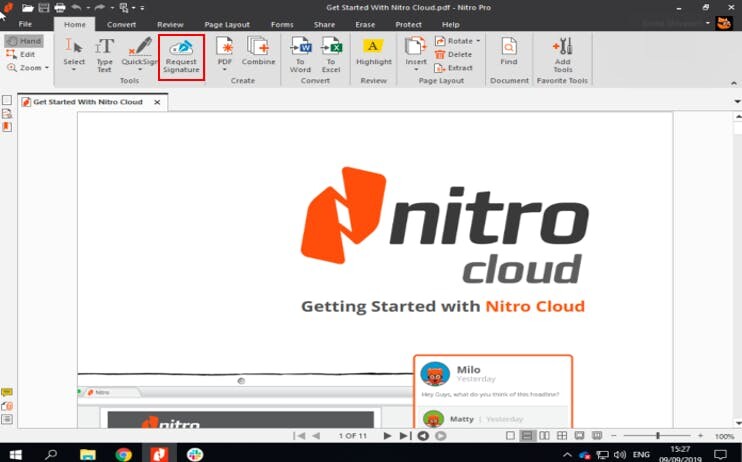Expand the Zoom dropdown

pos(28,68)
